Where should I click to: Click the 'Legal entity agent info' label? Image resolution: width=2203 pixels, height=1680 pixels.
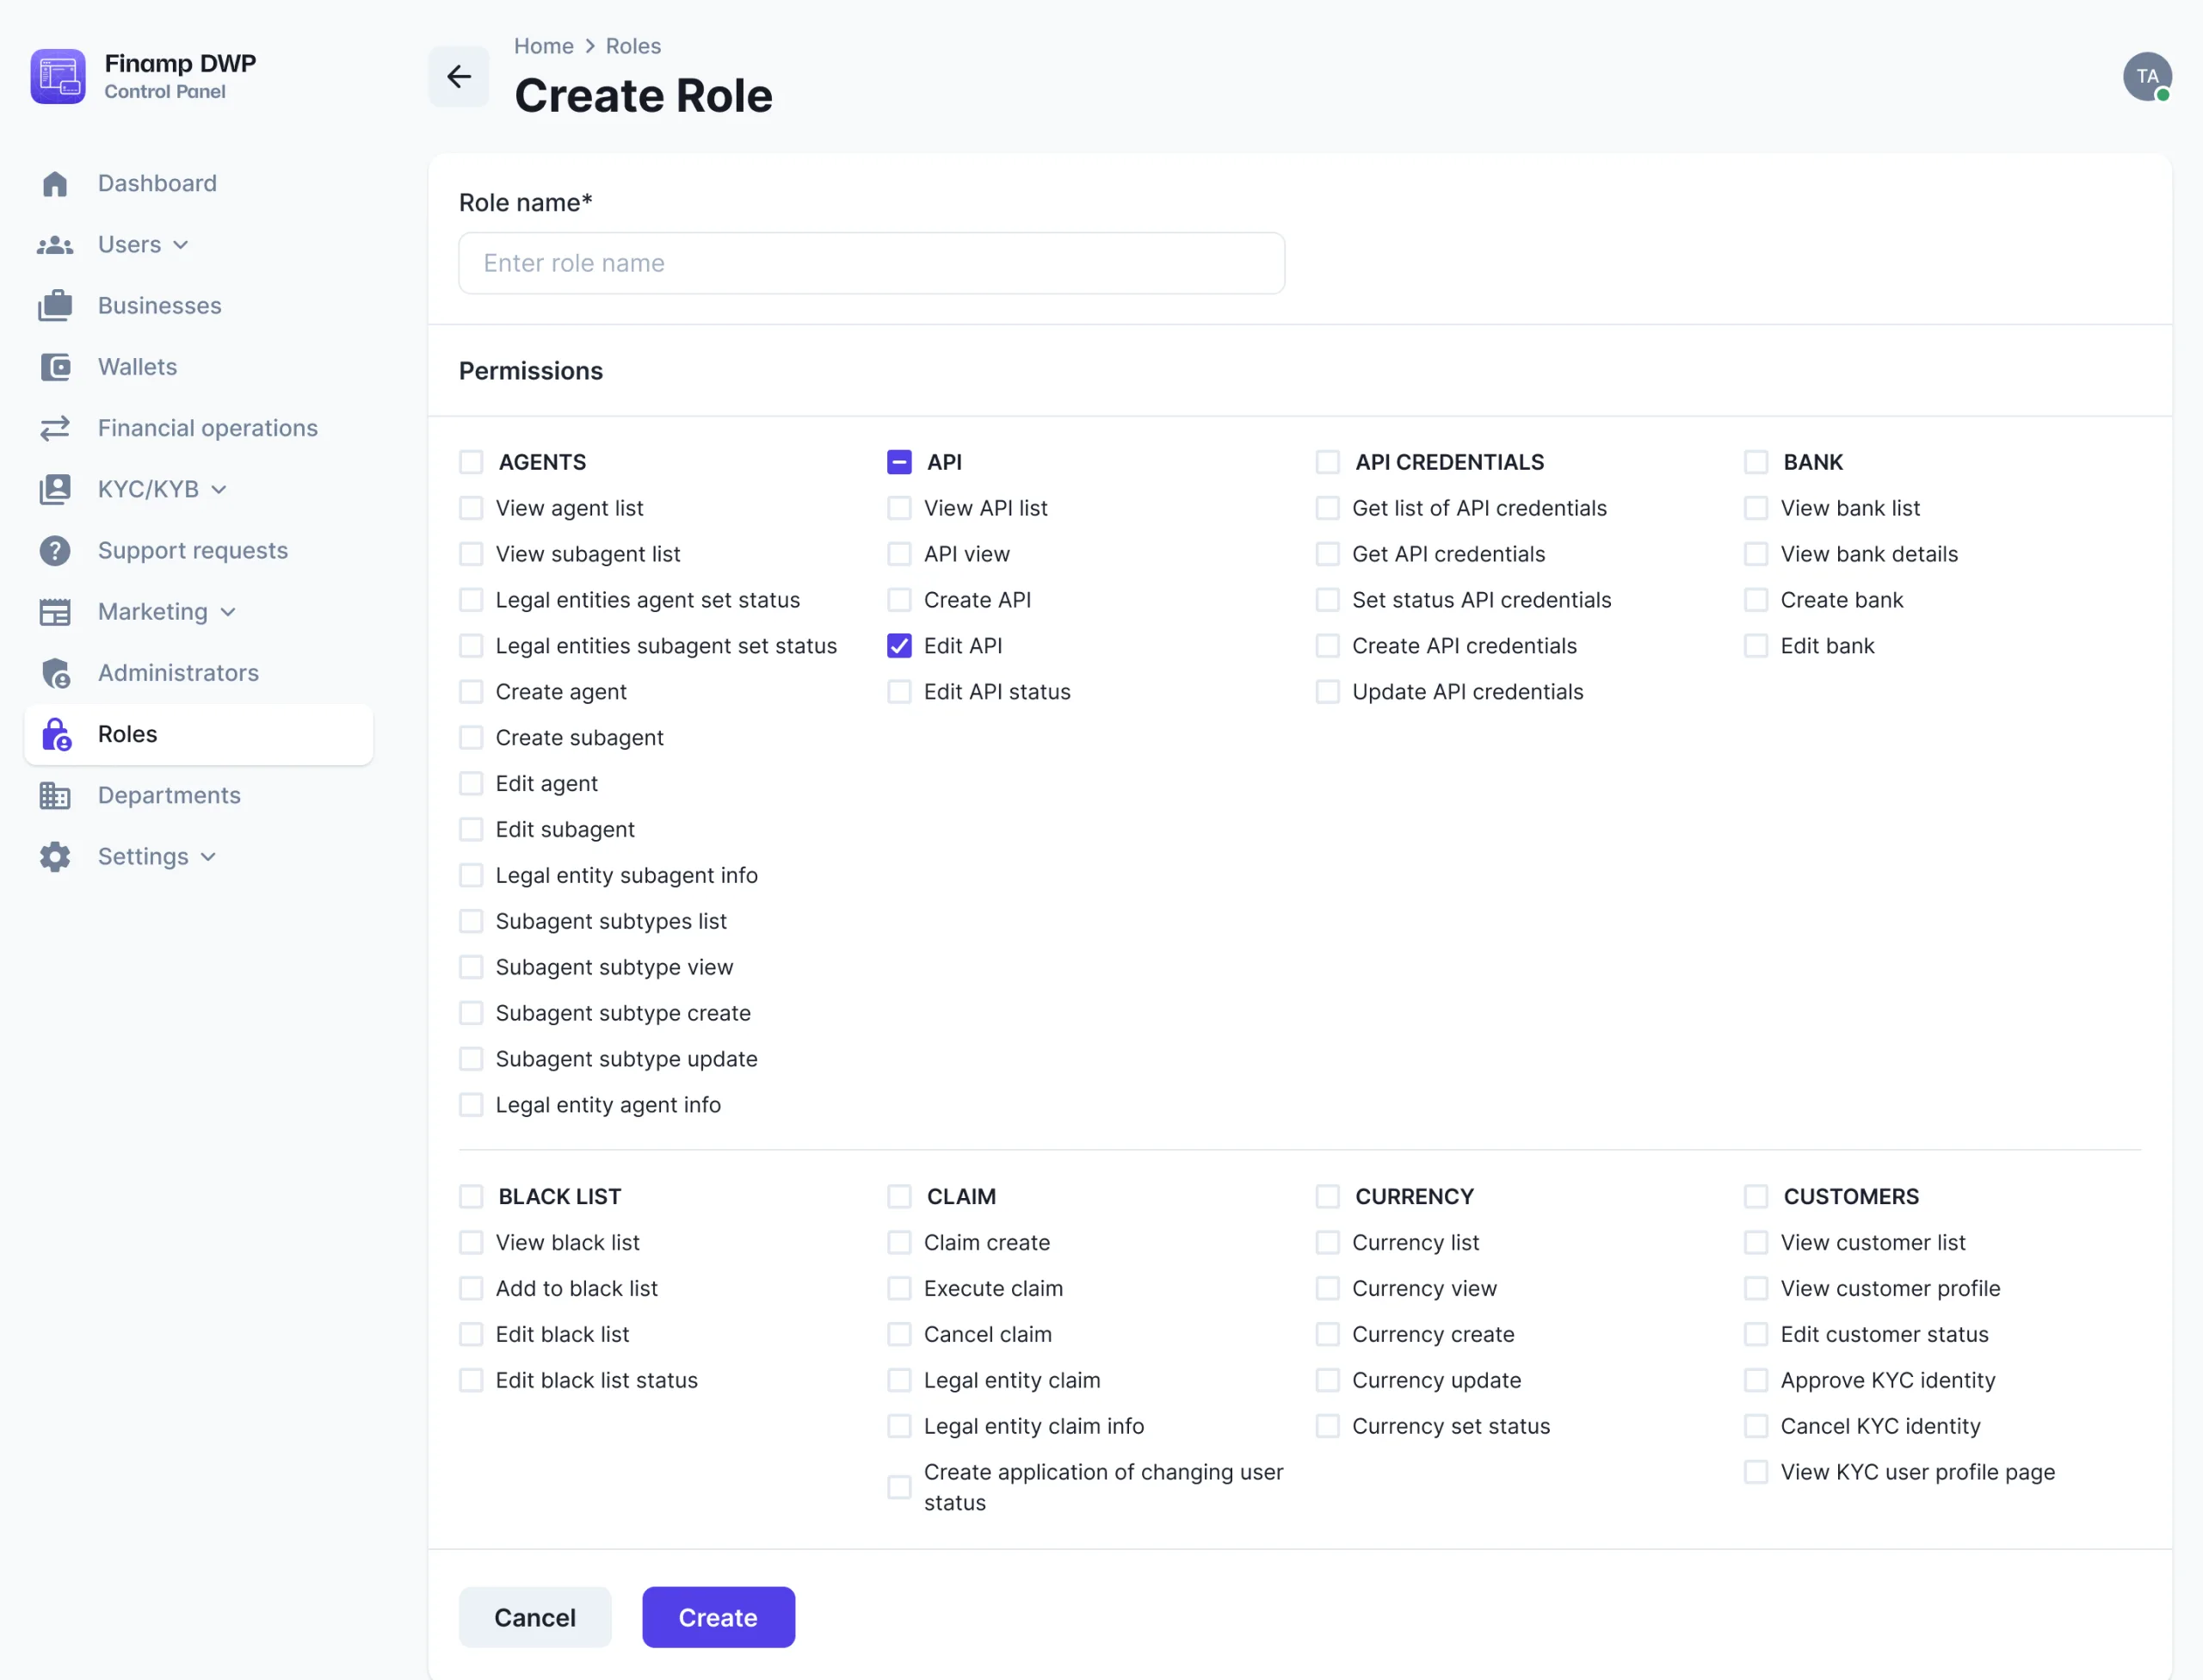[608, 1105]
